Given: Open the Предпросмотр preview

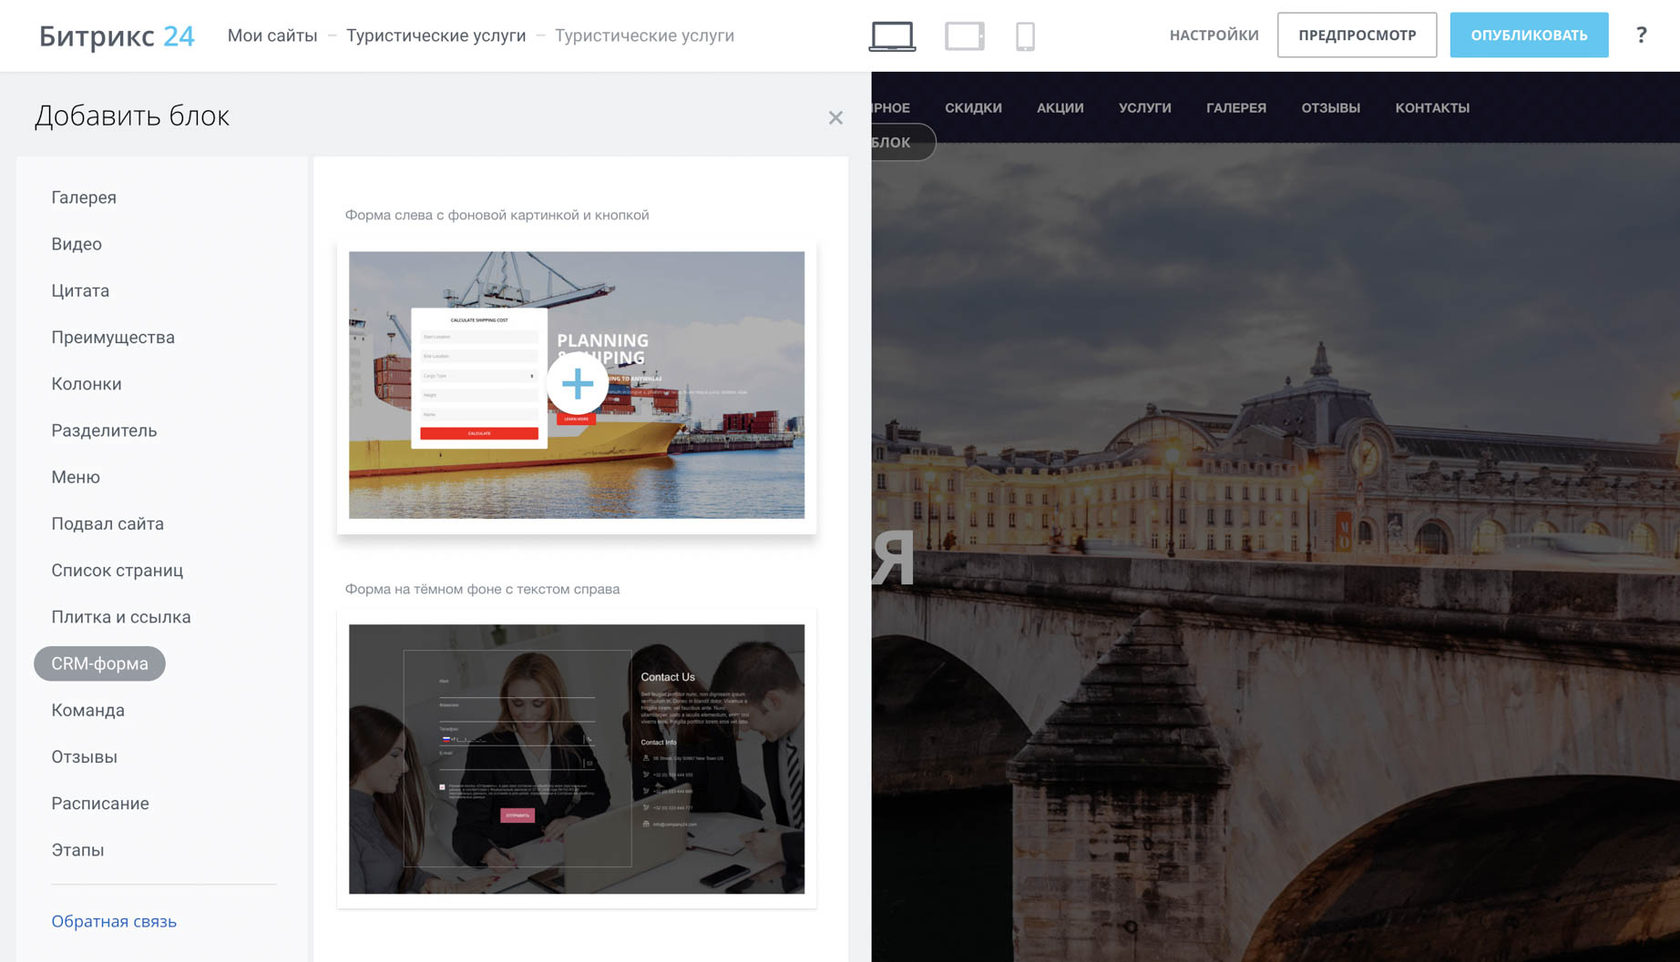Looking at the screenshot, I should point(1356,35).
